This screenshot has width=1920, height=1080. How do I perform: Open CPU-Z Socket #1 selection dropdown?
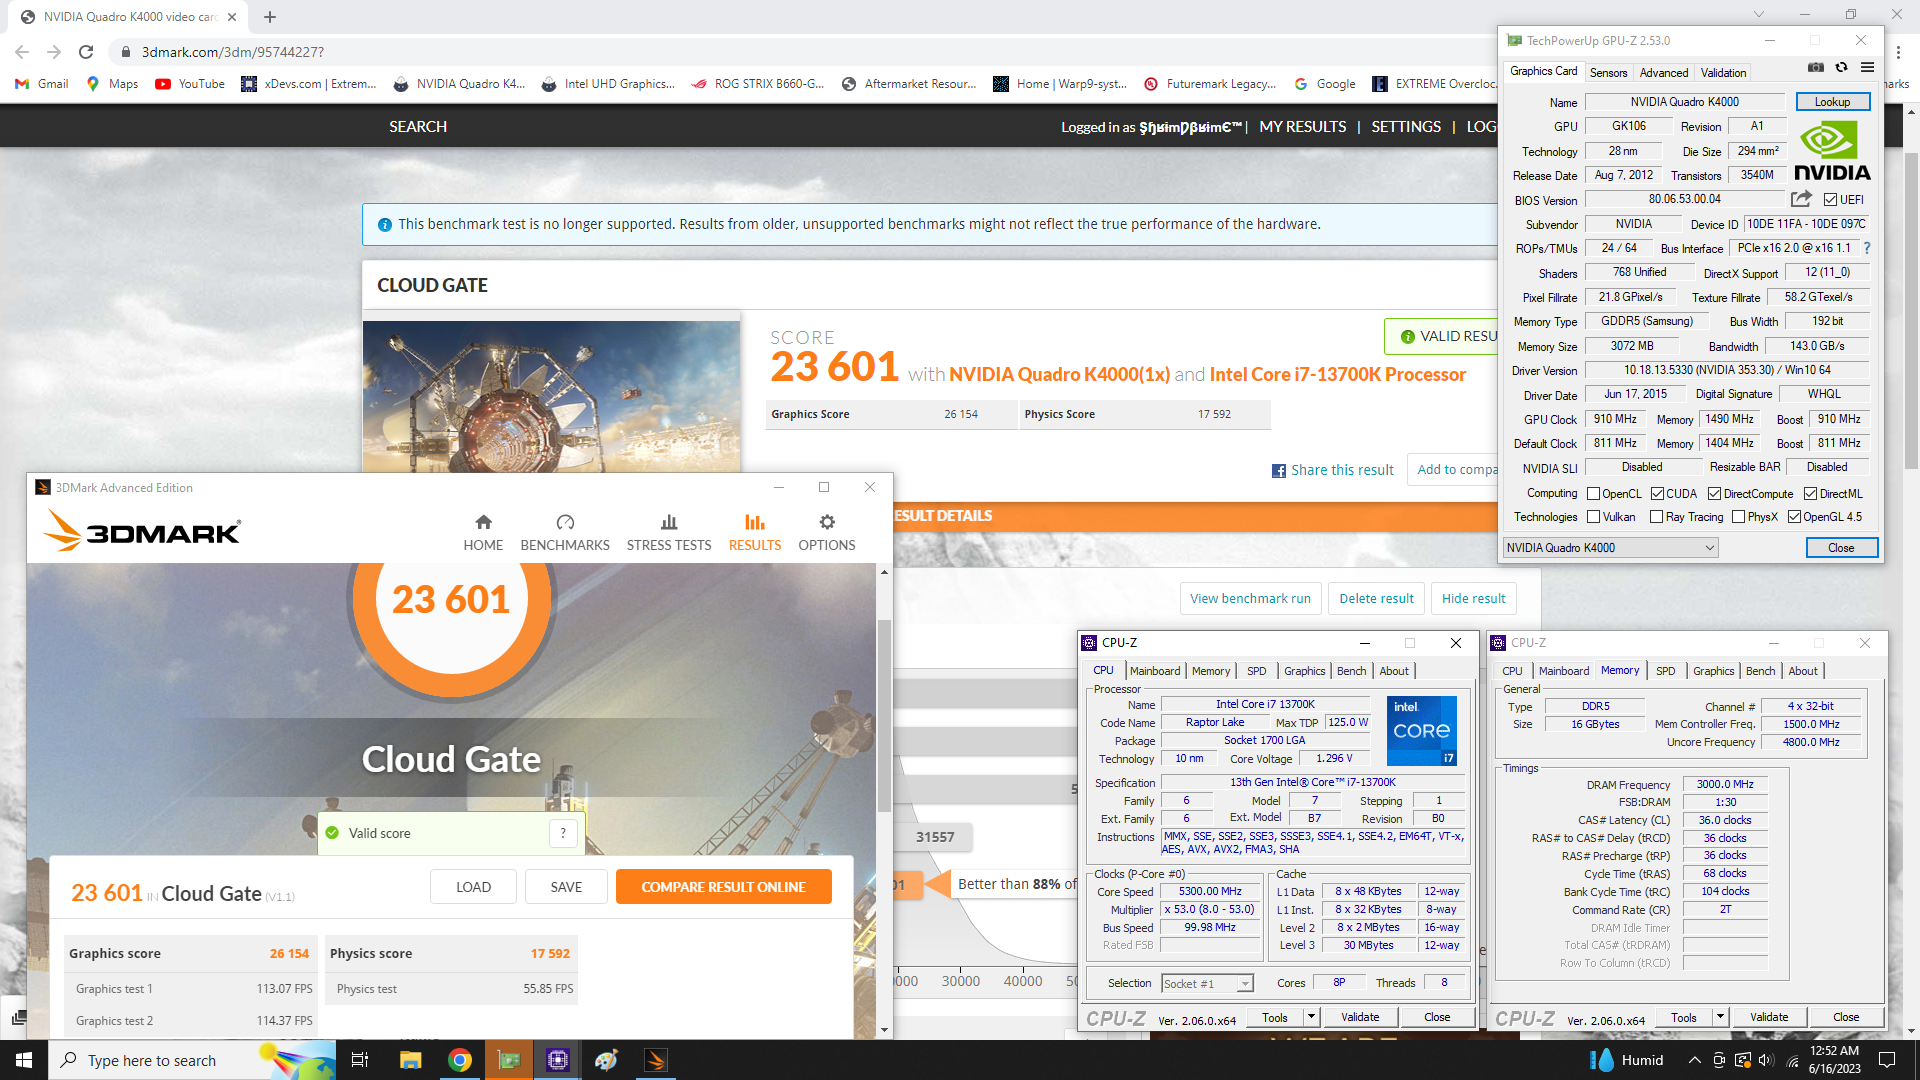point(1208,984)
